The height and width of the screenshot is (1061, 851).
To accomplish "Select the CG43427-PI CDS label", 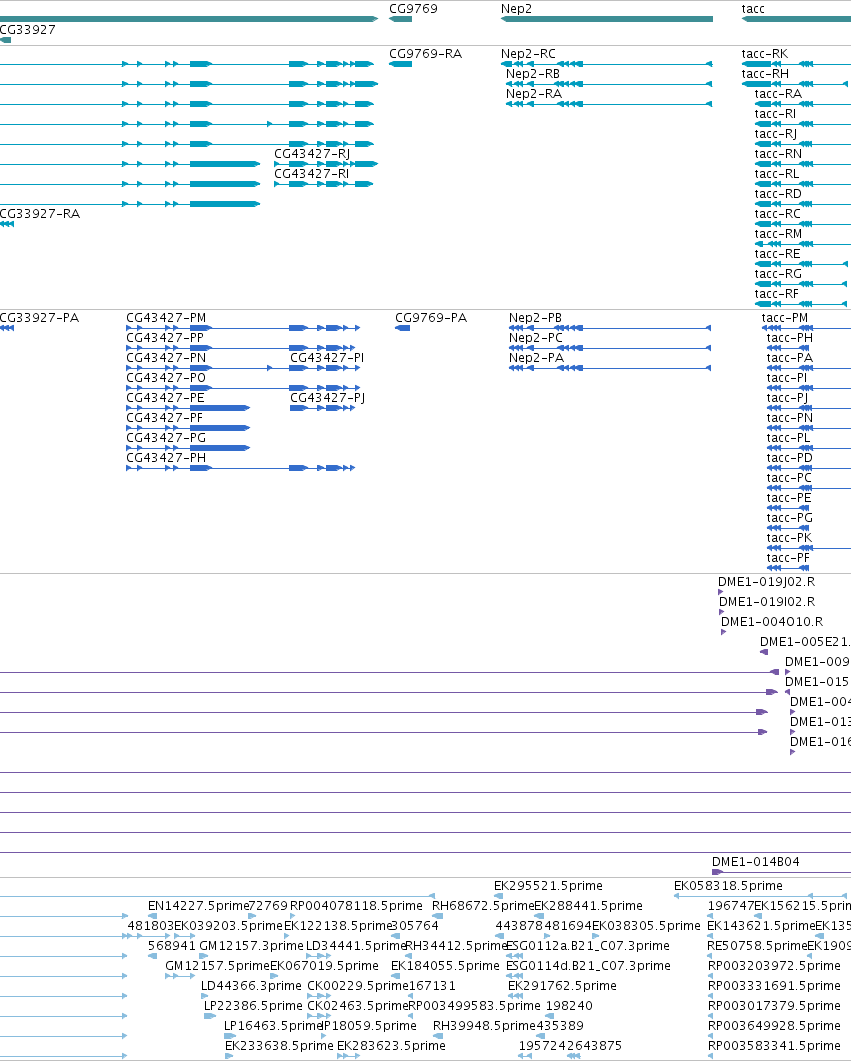I will [x=327, y=357].
